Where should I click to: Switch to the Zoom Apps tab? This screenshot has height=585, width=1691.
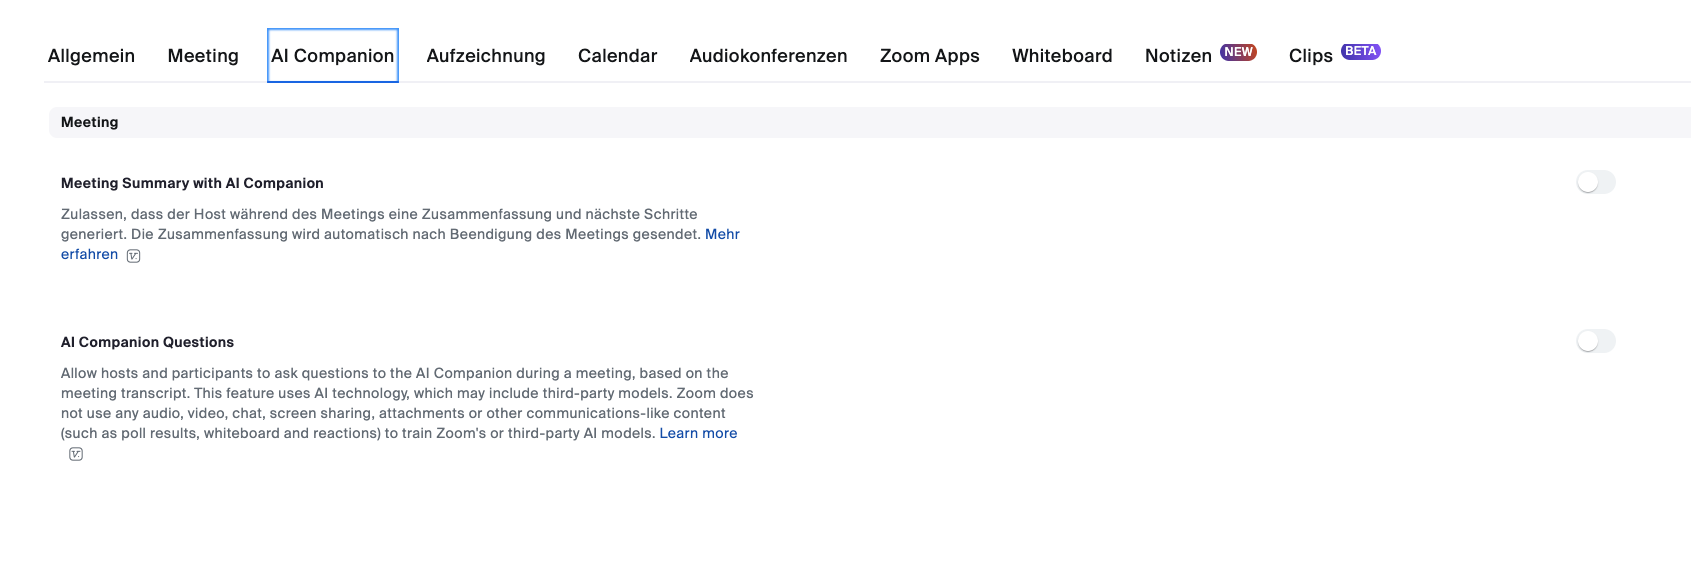929,56
